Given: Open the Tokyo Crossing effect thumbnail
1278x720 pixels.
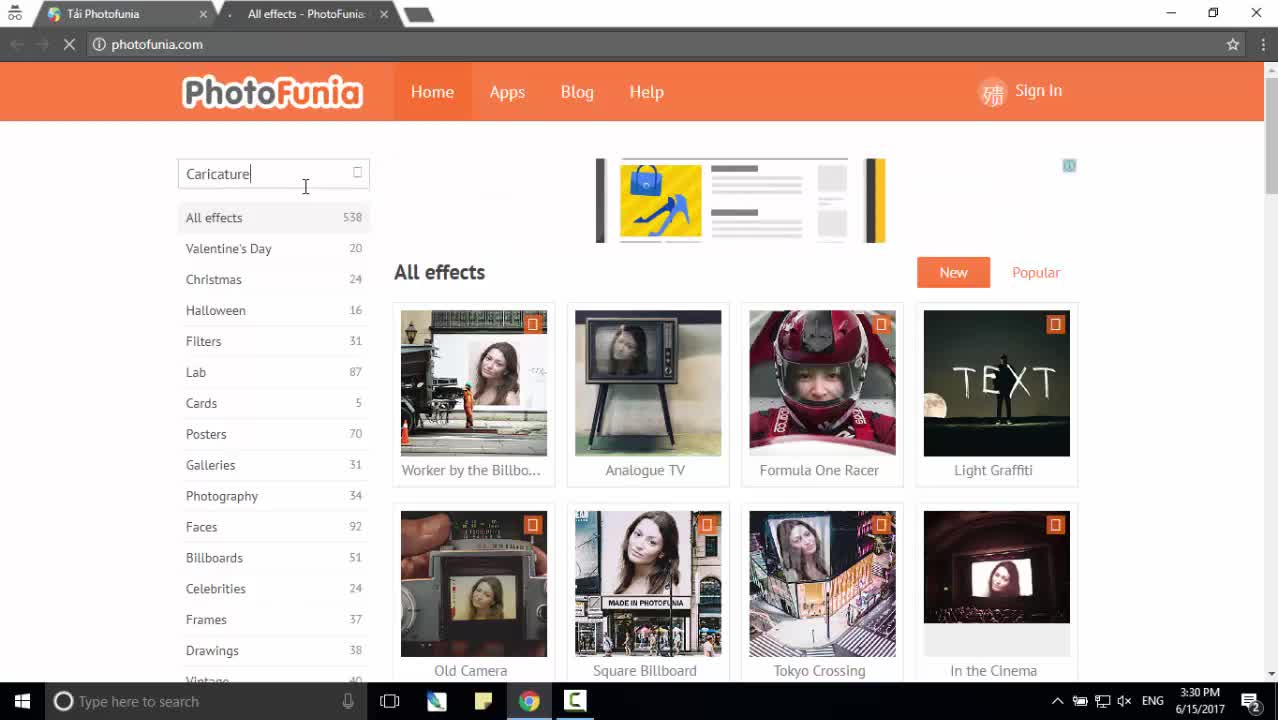Looking at the screenshot, I should pos(822,584).
